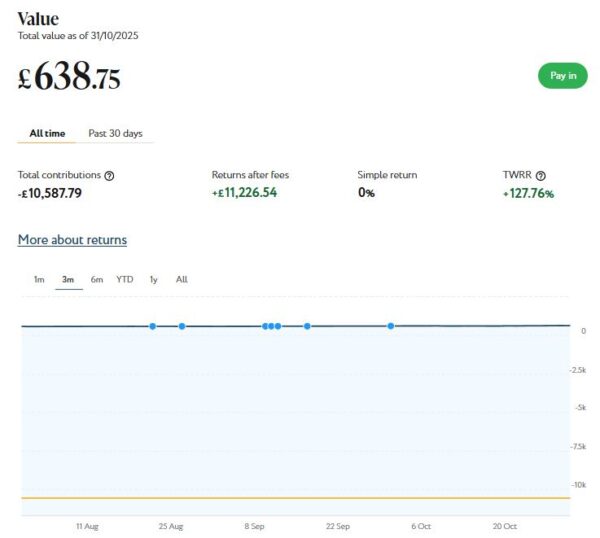The height and width of the screenshot is (538, 600).
Task: Select the 3m chart range
Action: (x=68, y=280)
